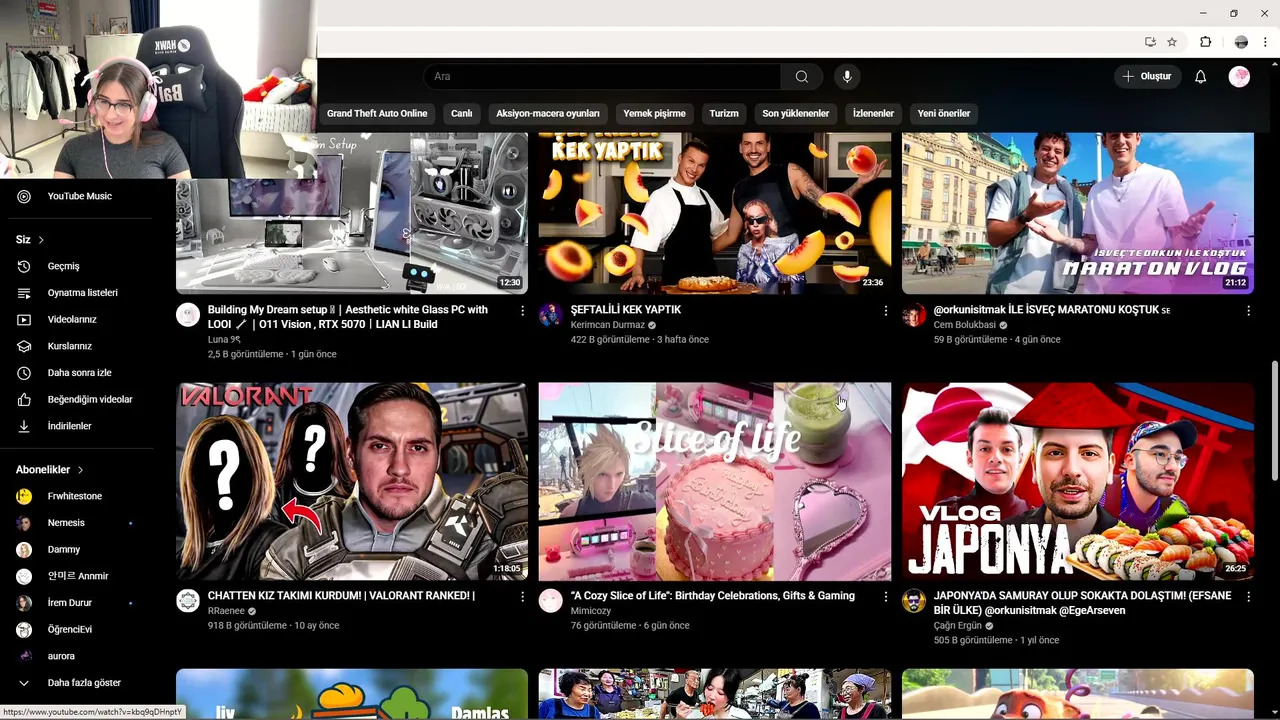Open more options for Cozy Slice of Life
The width and height of the screenshot is (1280, 720).
[885, 597]
